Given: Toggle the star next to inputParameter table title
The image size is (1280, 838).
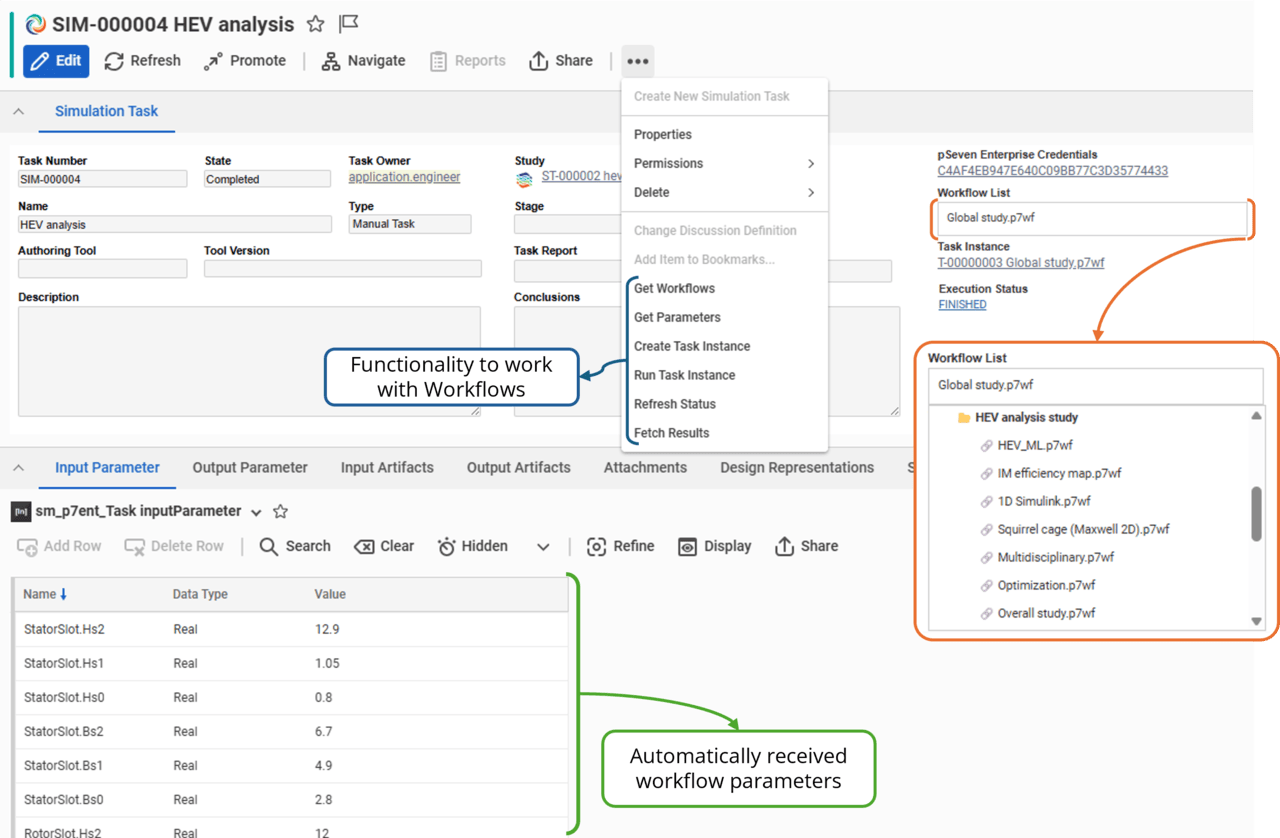Looking at the screenshot, I should pyautogui.click(x=280, y=511).
